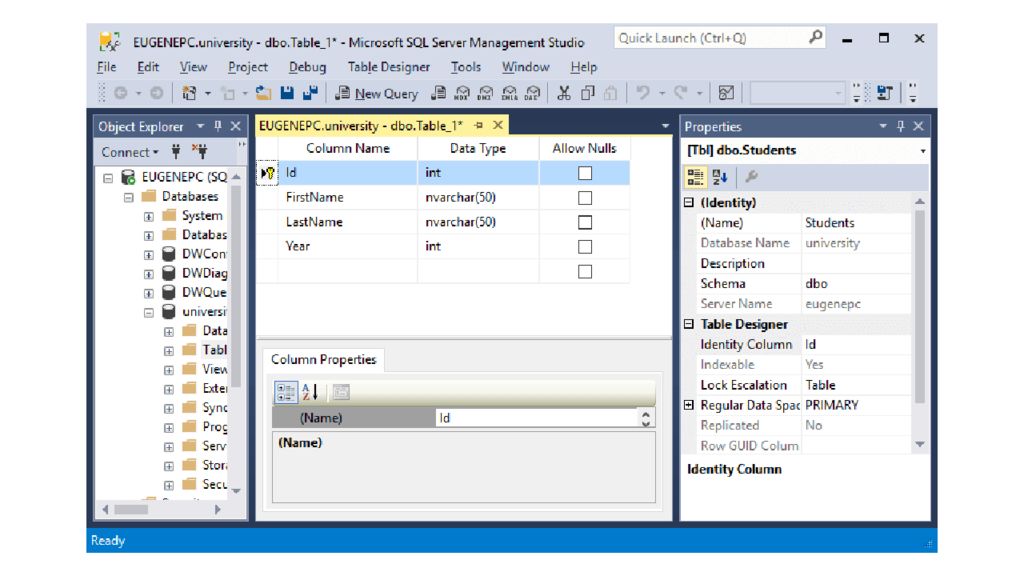Toggle Allow Nulls for FirstName column
This screenshot has width=1024, height=576.
tap(585, 198)
